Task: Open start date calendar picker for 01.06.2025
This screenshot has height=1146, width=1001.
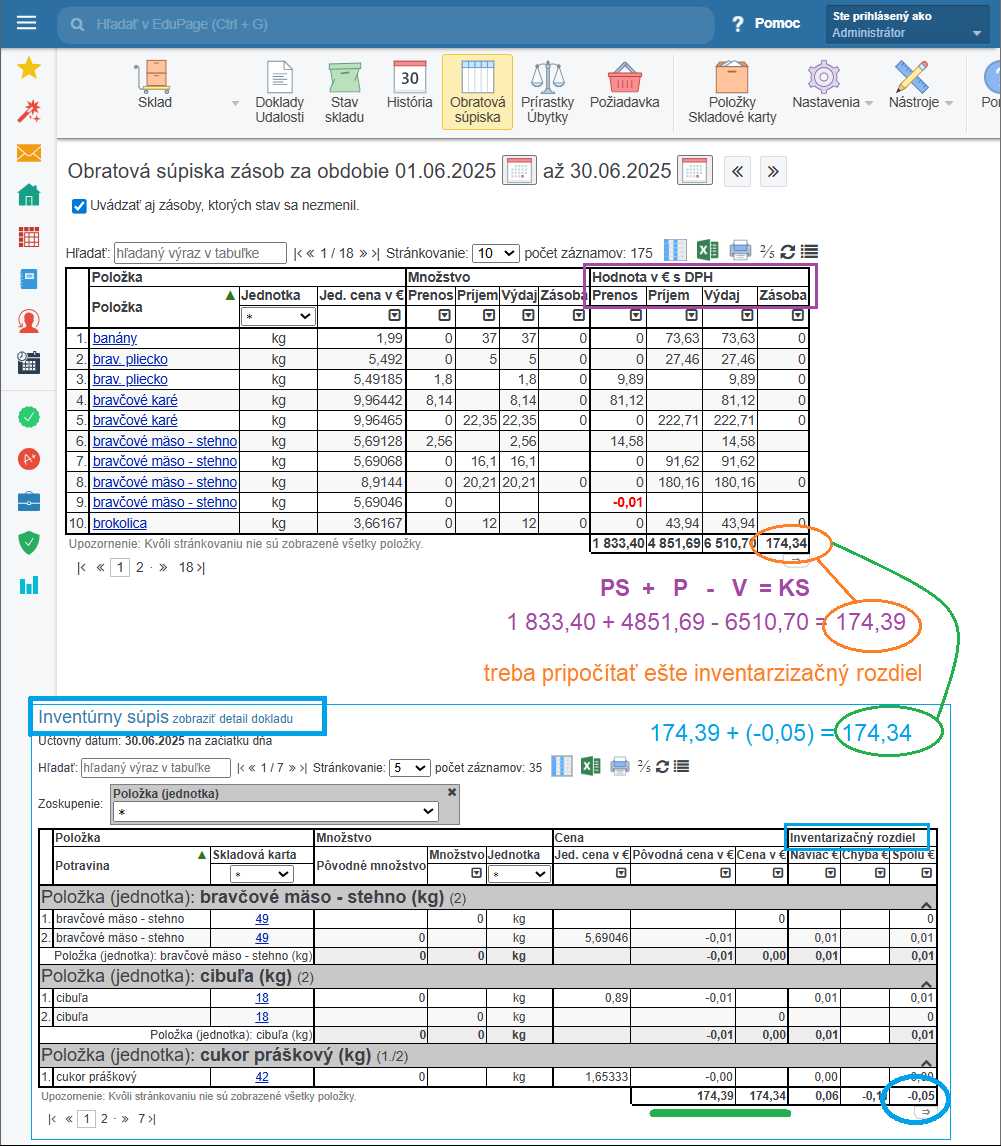Action: click(519, 171)
